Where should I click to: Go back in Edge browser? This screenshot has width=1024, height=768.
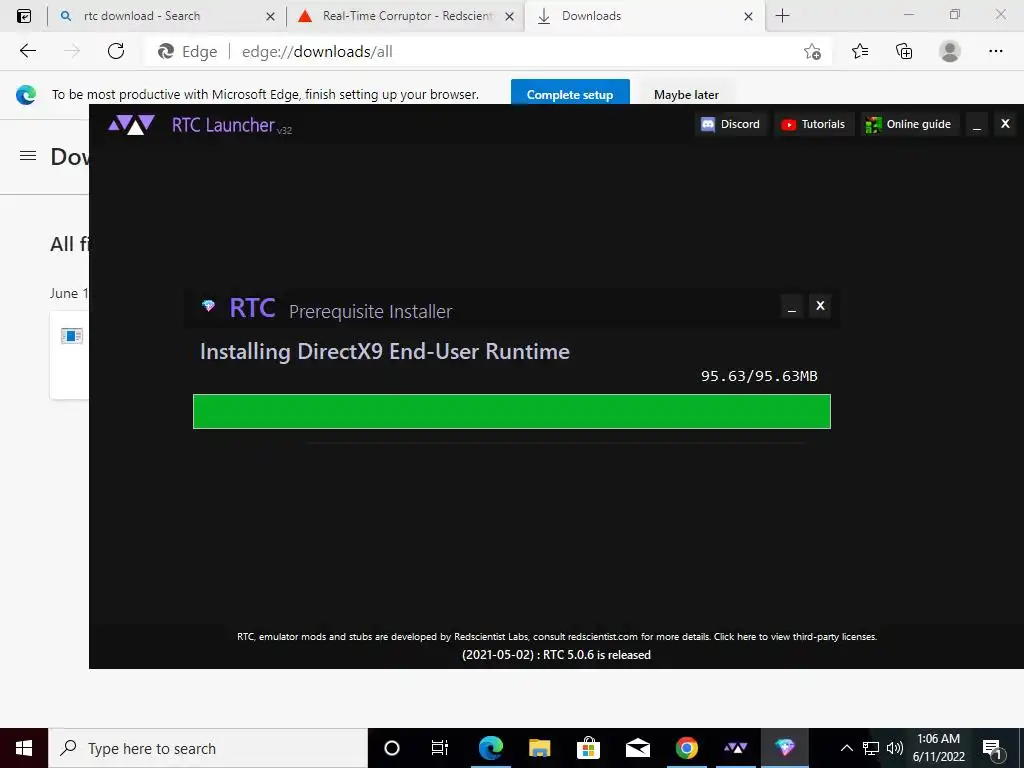click(27, 51)
